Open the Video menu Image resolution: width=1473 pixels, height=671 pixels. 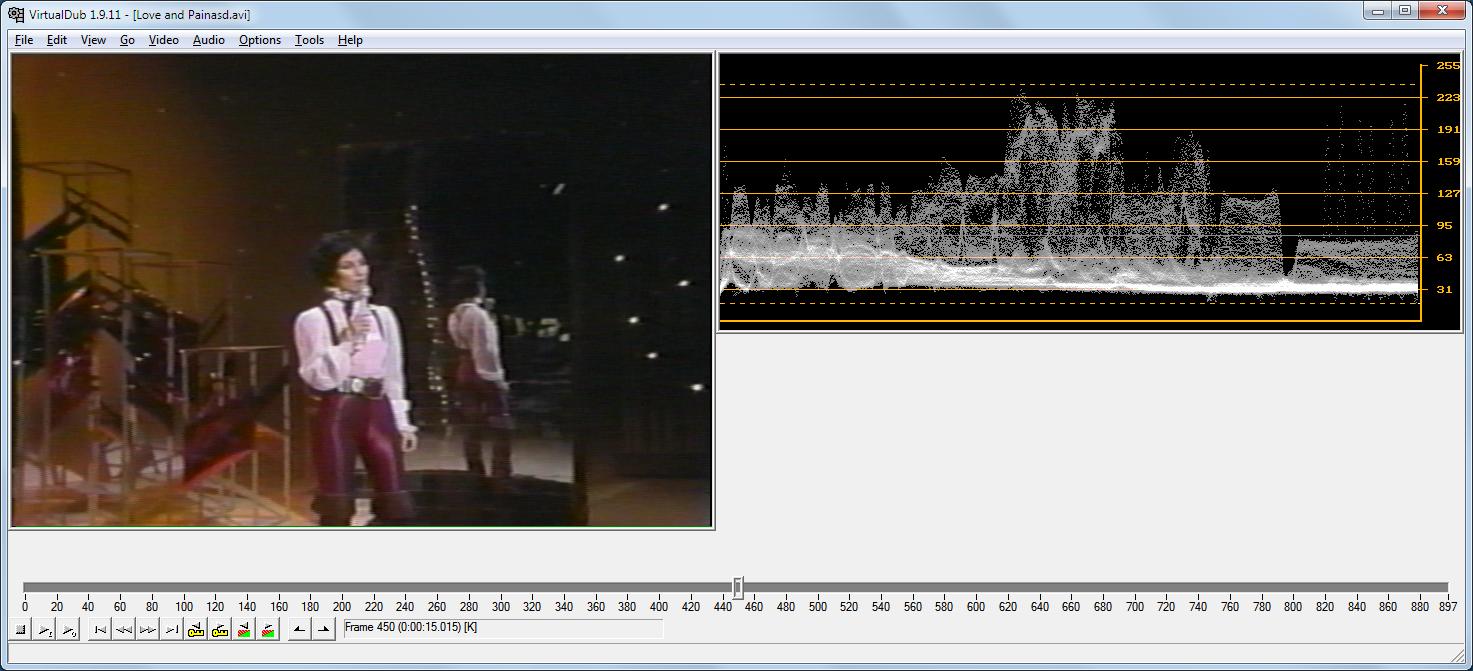click(x=164, y=40)
